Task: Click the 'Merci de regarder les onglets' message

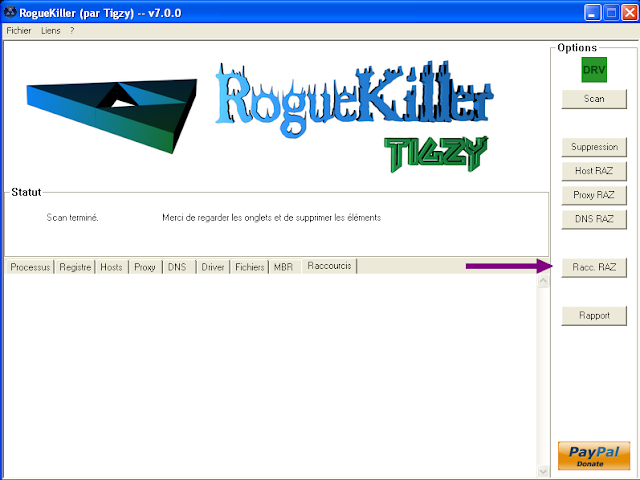Action: pos(271,218)
